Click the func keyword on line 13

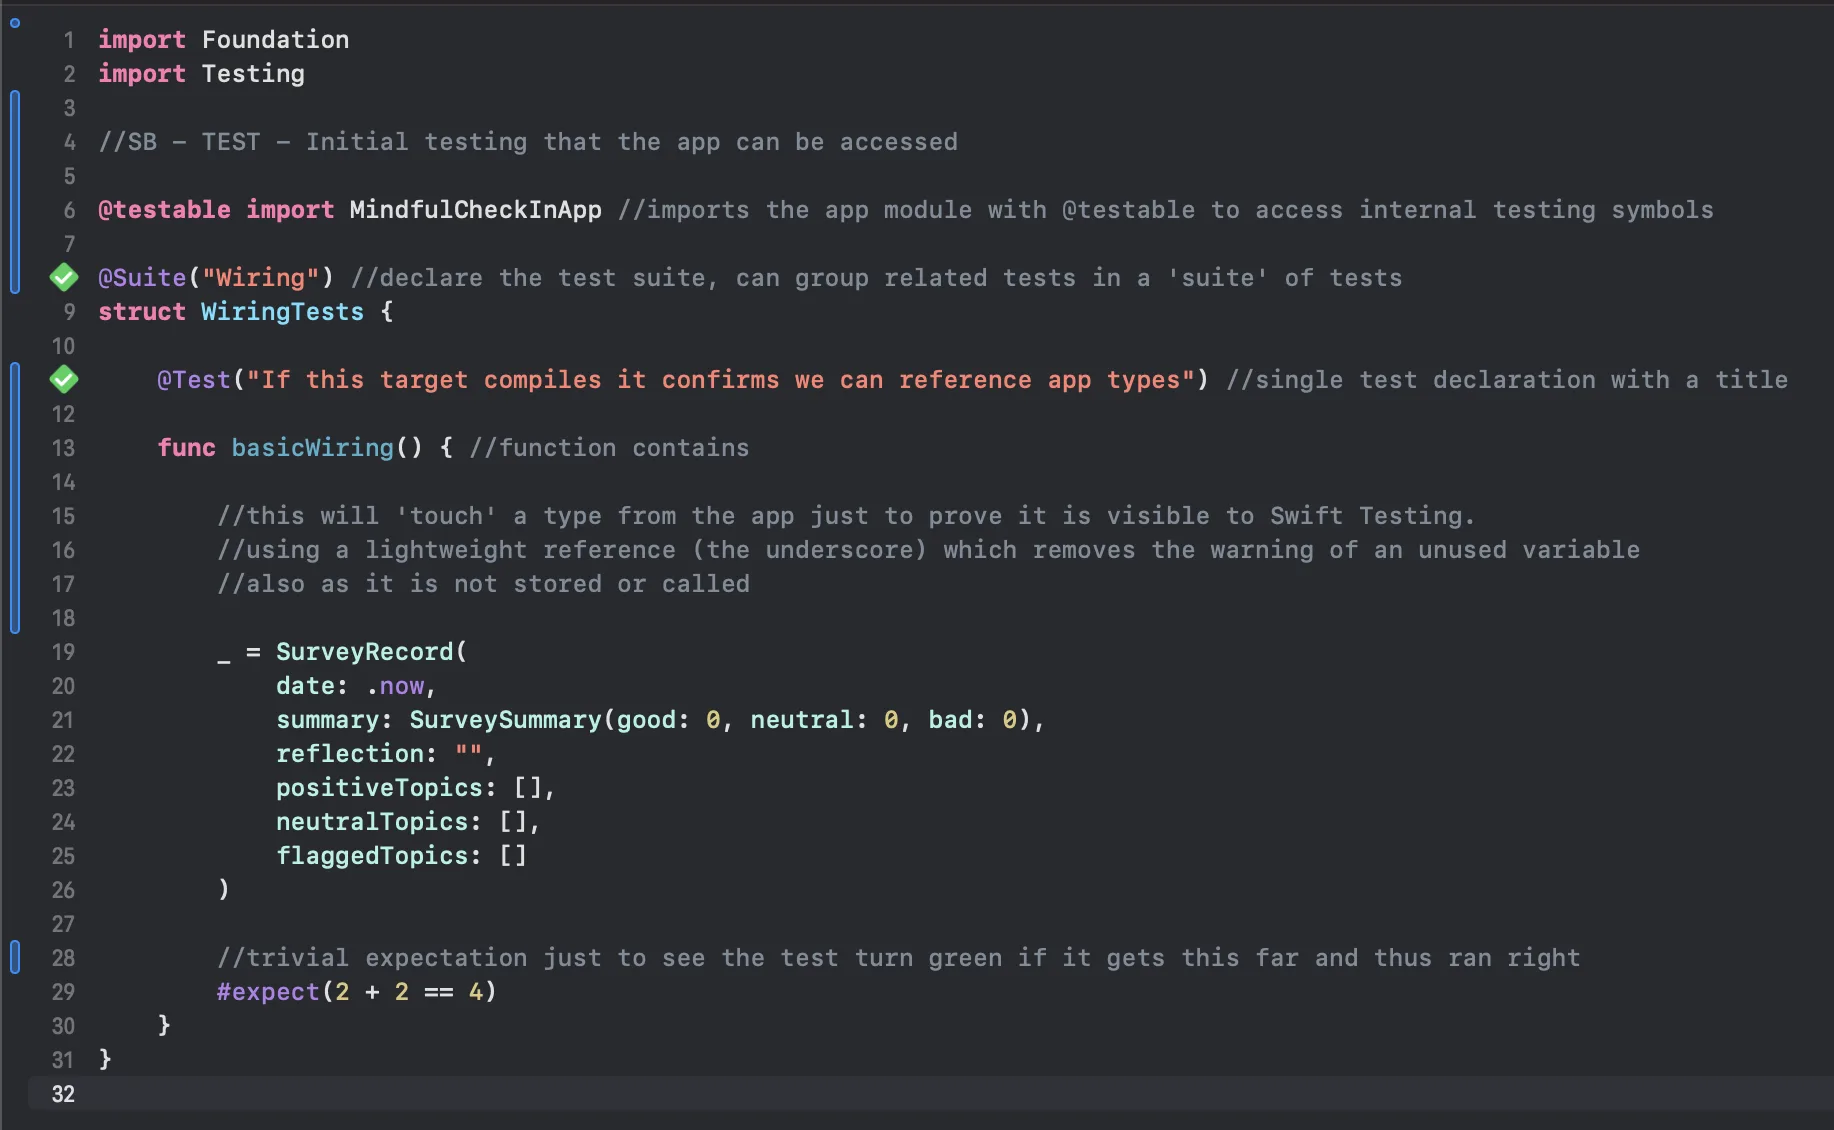click(x=187, y=448)
